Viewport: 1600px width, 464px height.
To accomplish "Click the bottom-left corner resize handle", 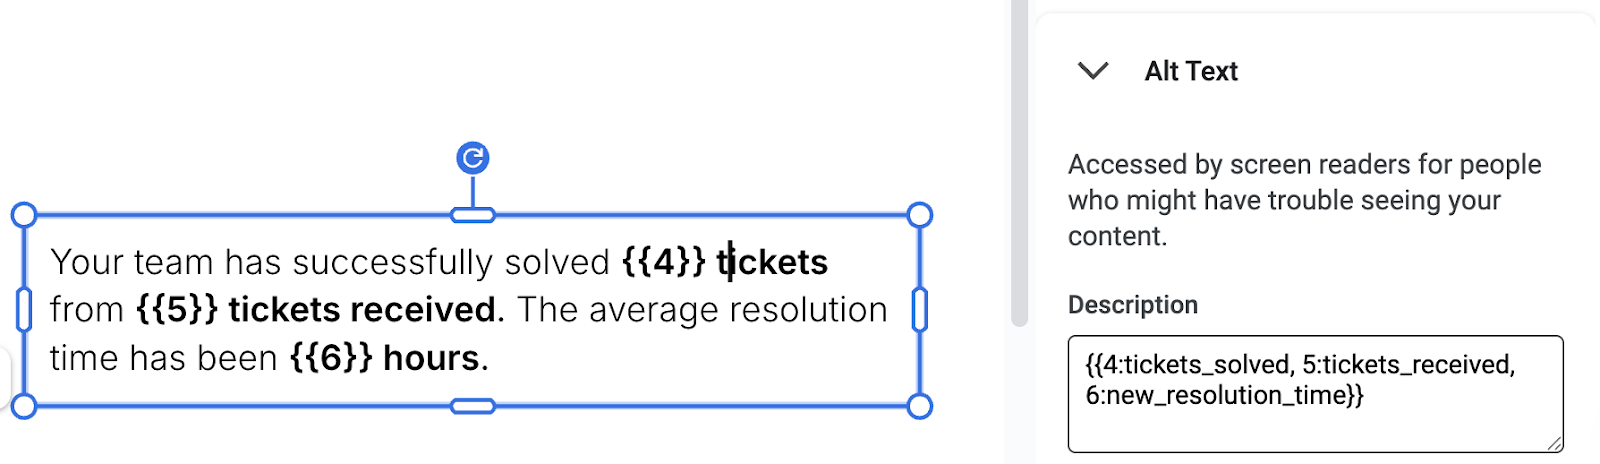I will [24, 406].
